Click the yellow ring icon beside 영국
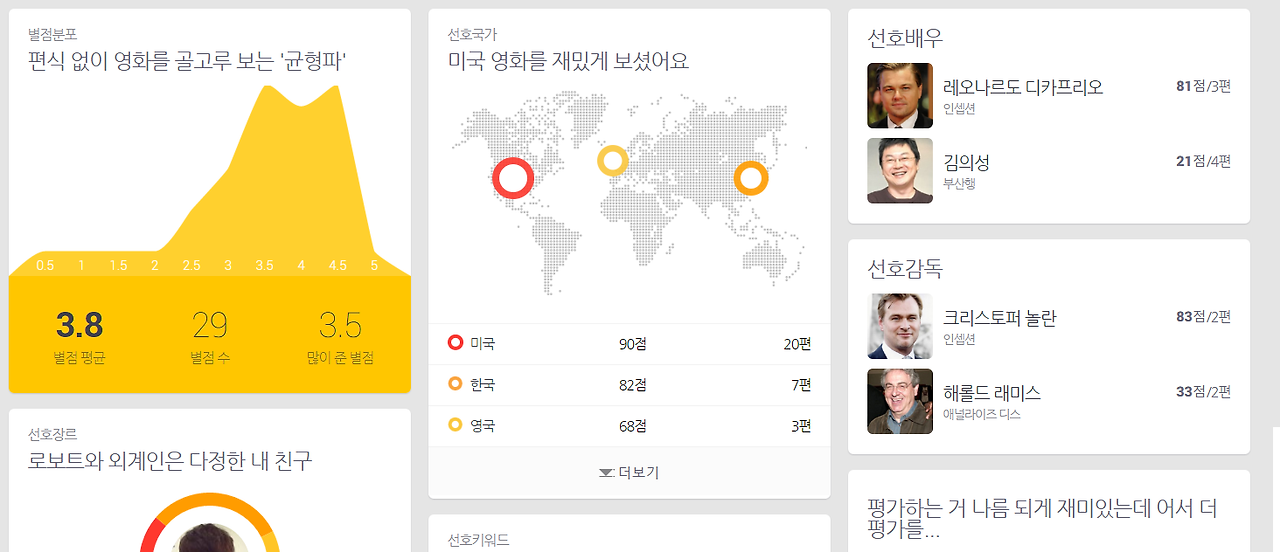Image resolution: width=1280 pixels, height=552 pixels. (456, 425)
